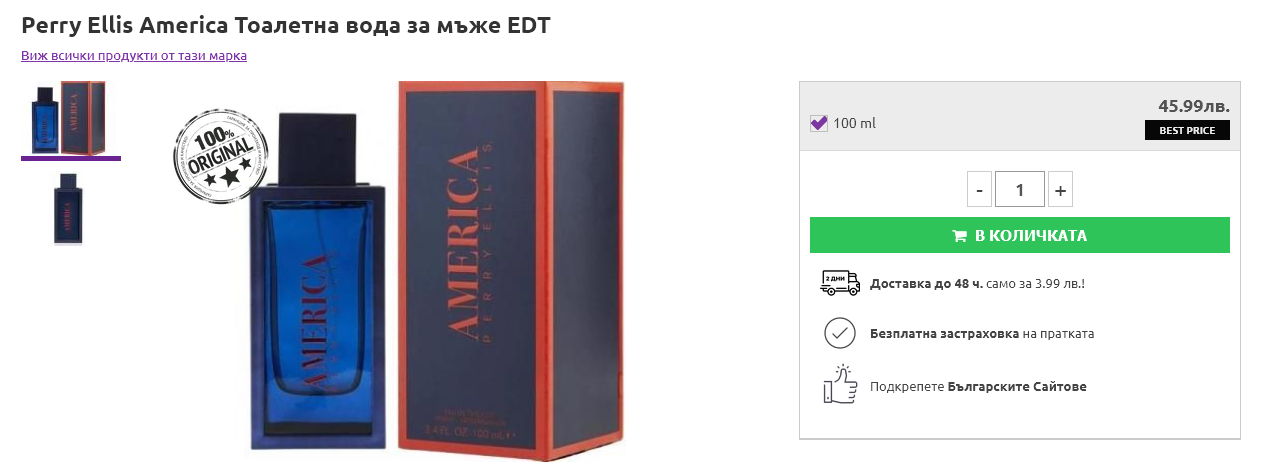Select the second thumbnail showing bottle only
Screen dimensions: 1275x472
(69, 208)
